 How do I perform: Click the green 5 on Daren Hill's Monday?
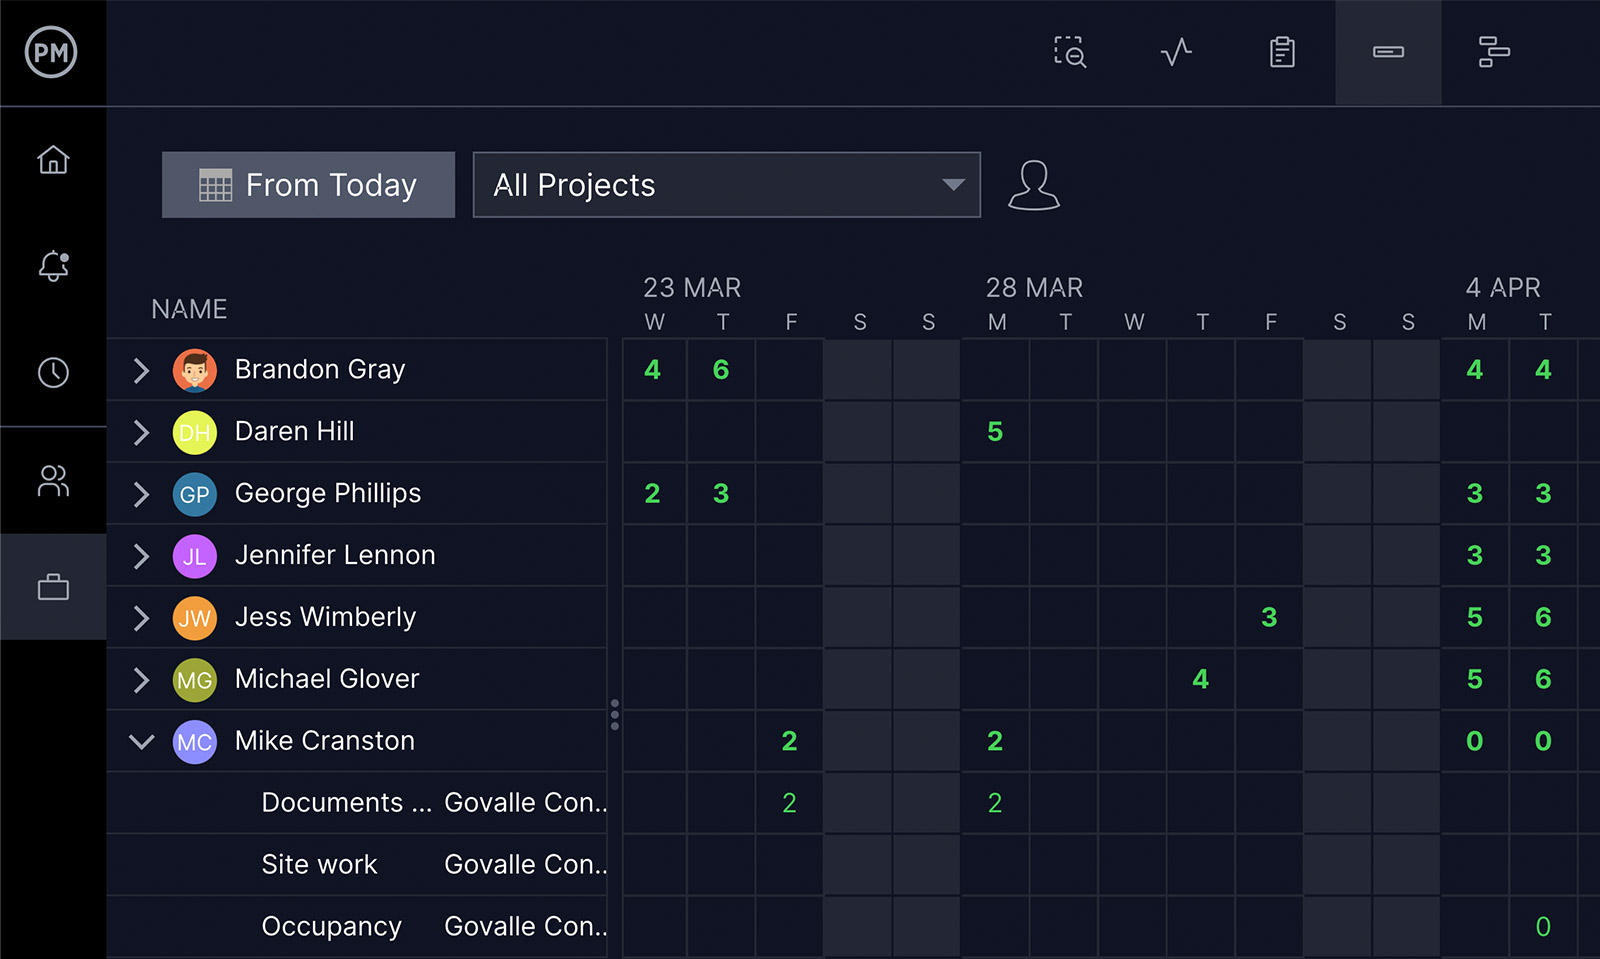pos(995,432)
